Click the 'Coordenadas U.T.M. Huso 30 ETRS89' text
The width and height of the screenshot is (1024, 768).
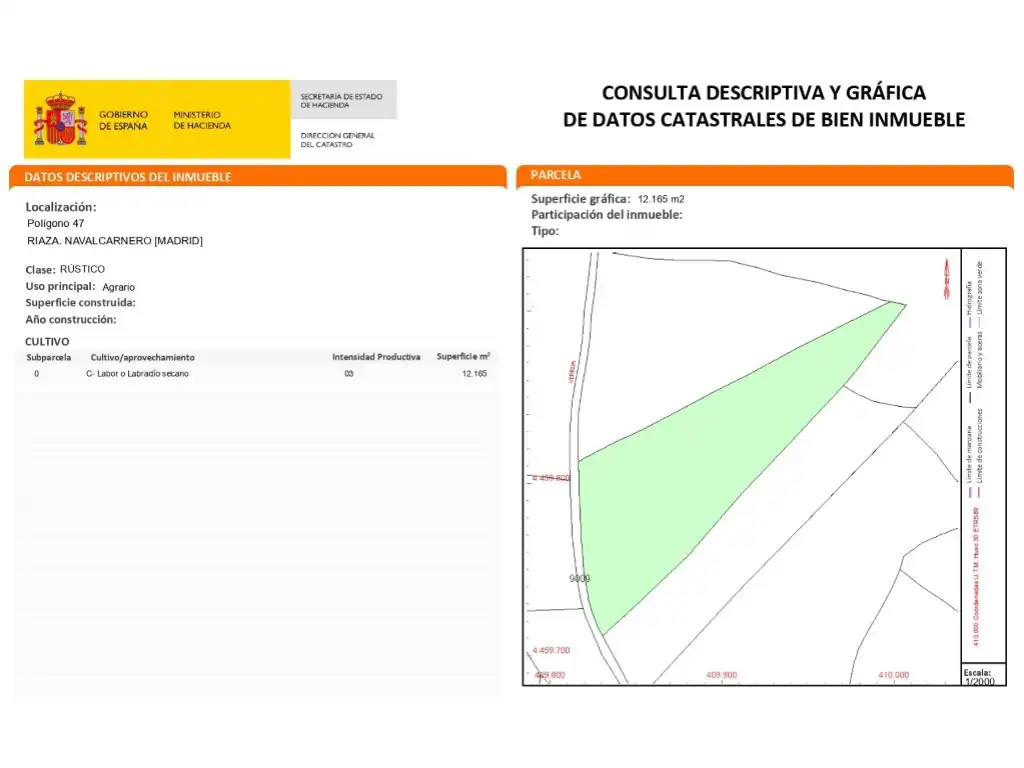coord(976,577)
